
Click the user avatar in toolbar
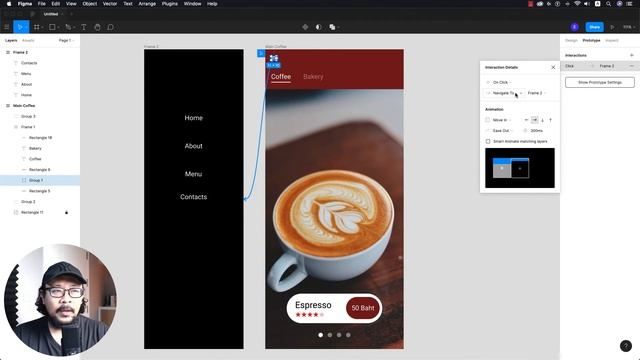(574, 27)
